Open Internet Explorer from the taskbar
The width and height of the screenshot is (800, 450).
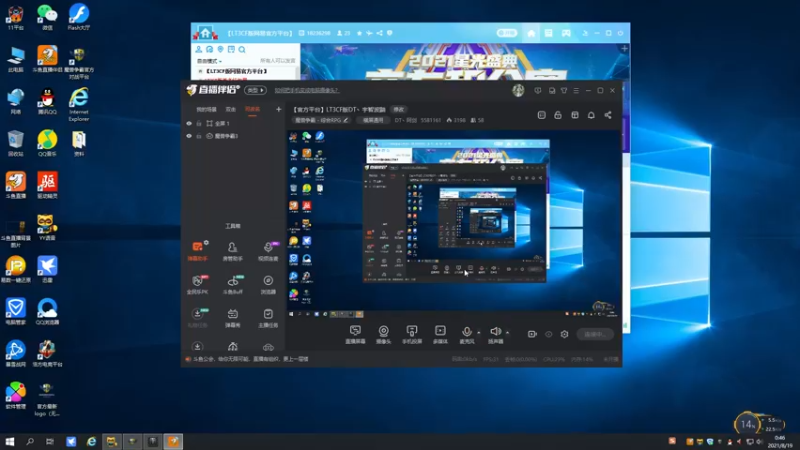click(91, 441)
